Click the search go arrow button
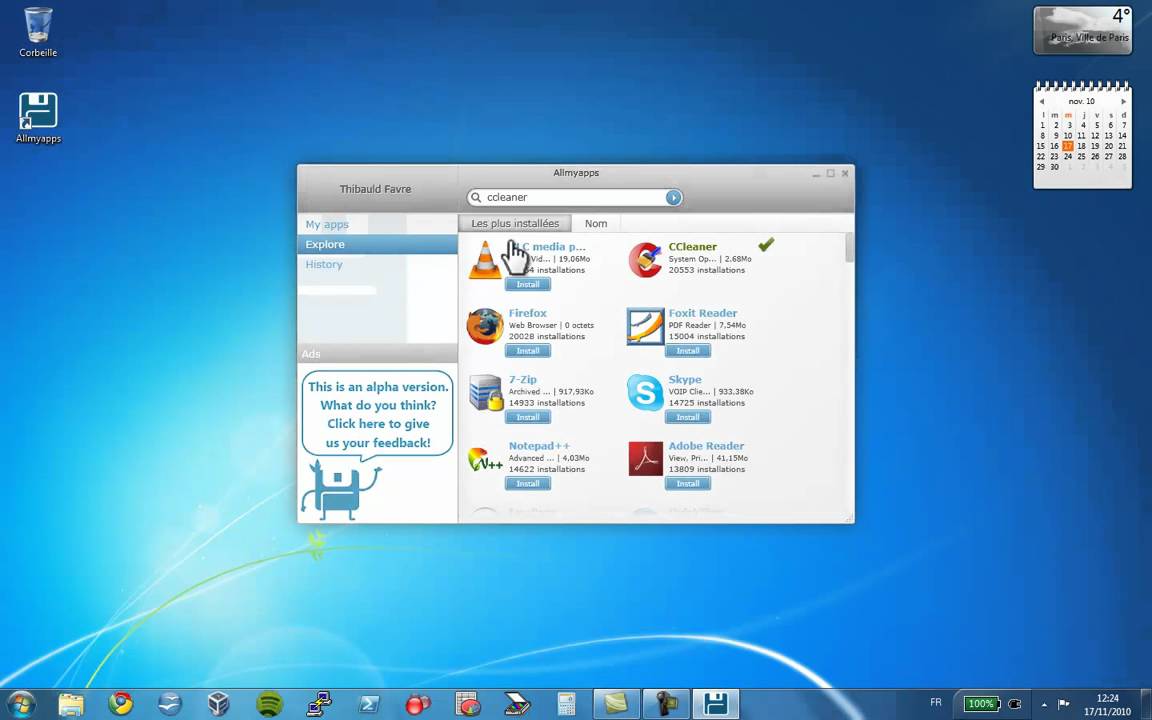Viewport: 1152px width, 720px height. (673, 197)
